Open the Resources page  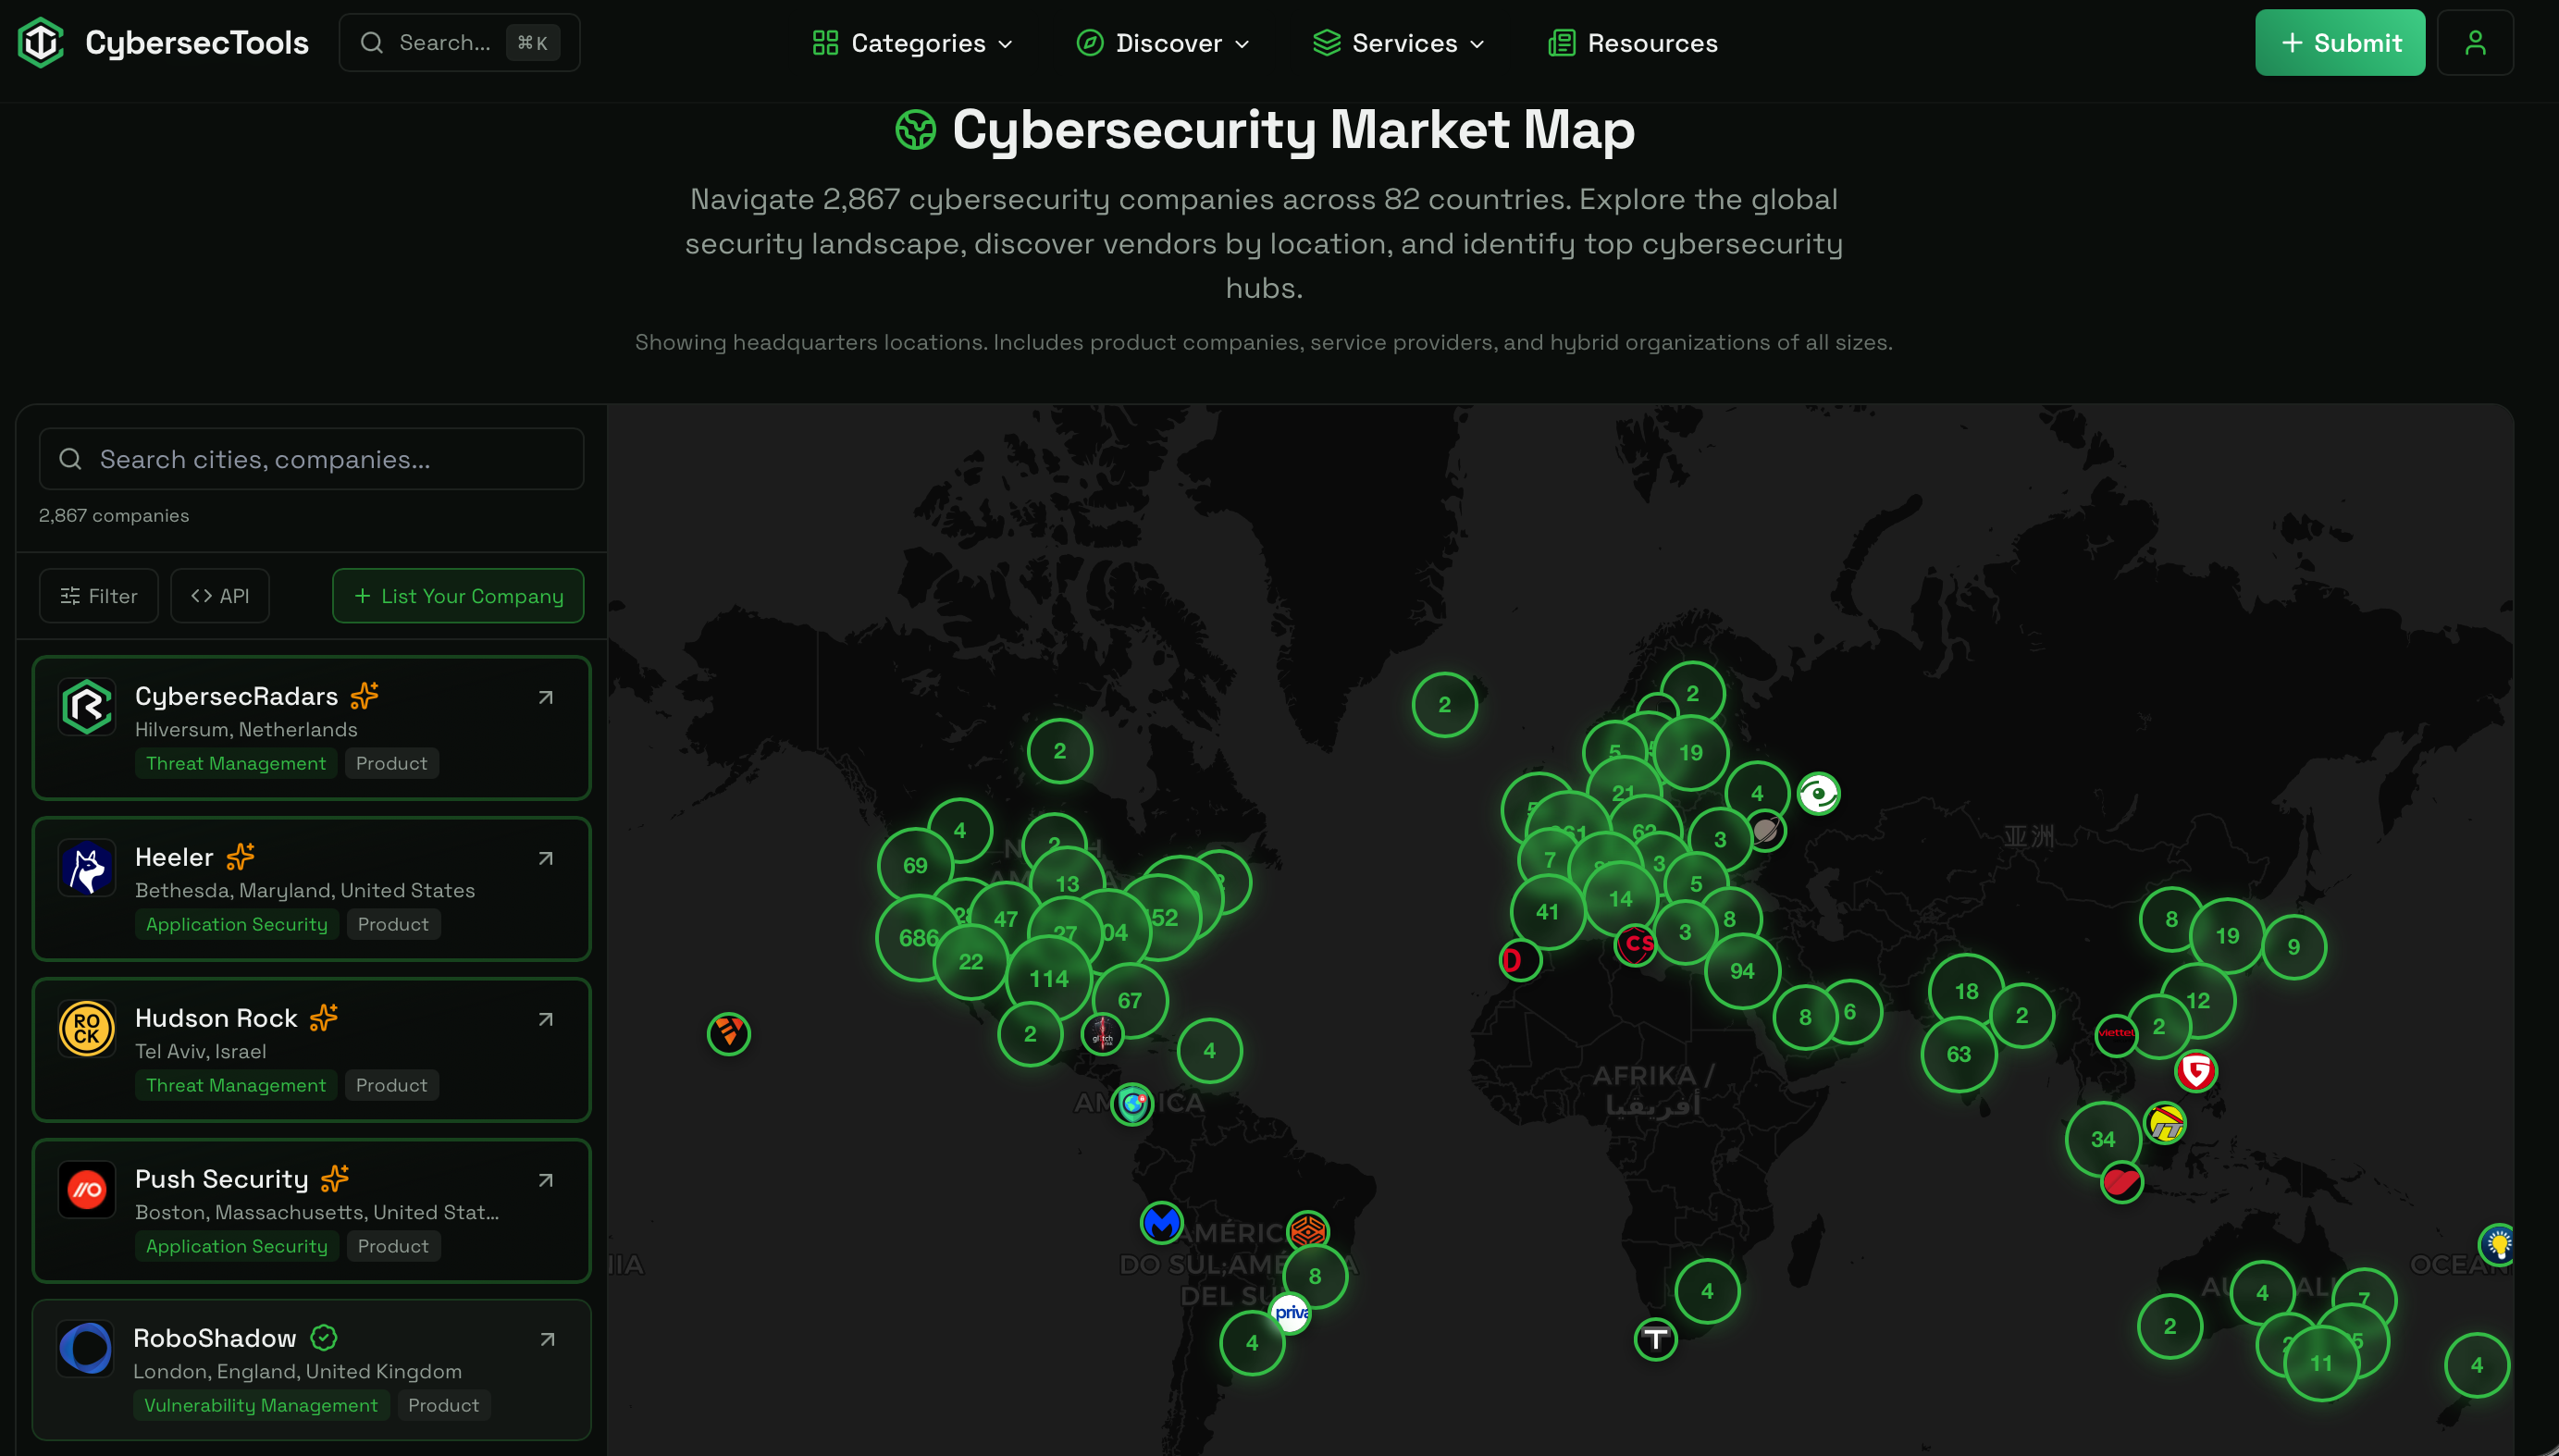coord(1633,43)
